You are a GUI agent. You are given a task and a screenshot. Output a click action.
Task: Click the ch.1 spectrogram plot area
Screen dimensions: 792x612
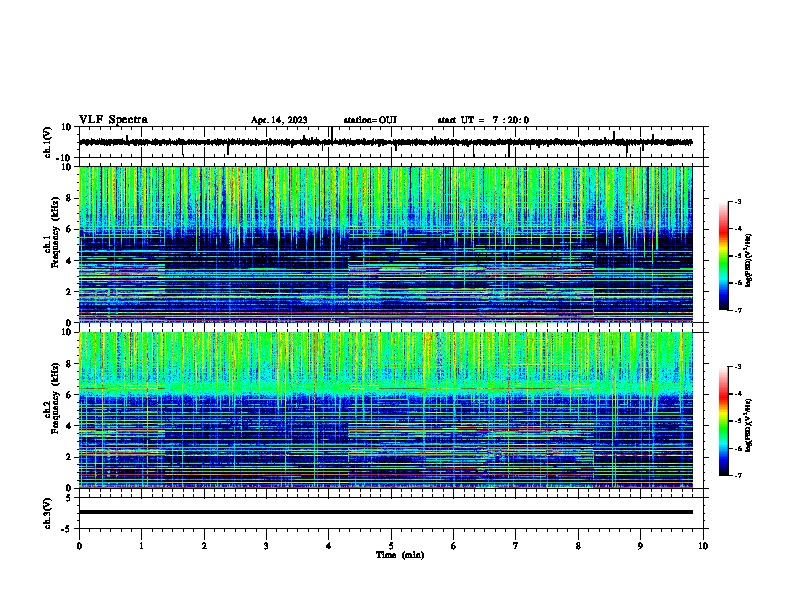coord(385,244)
